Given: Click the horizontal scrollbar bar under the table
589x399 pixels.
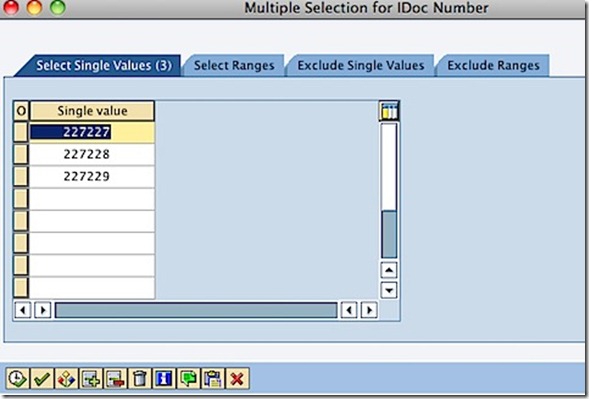Looking at the screenshot, I should pos(196,310).
